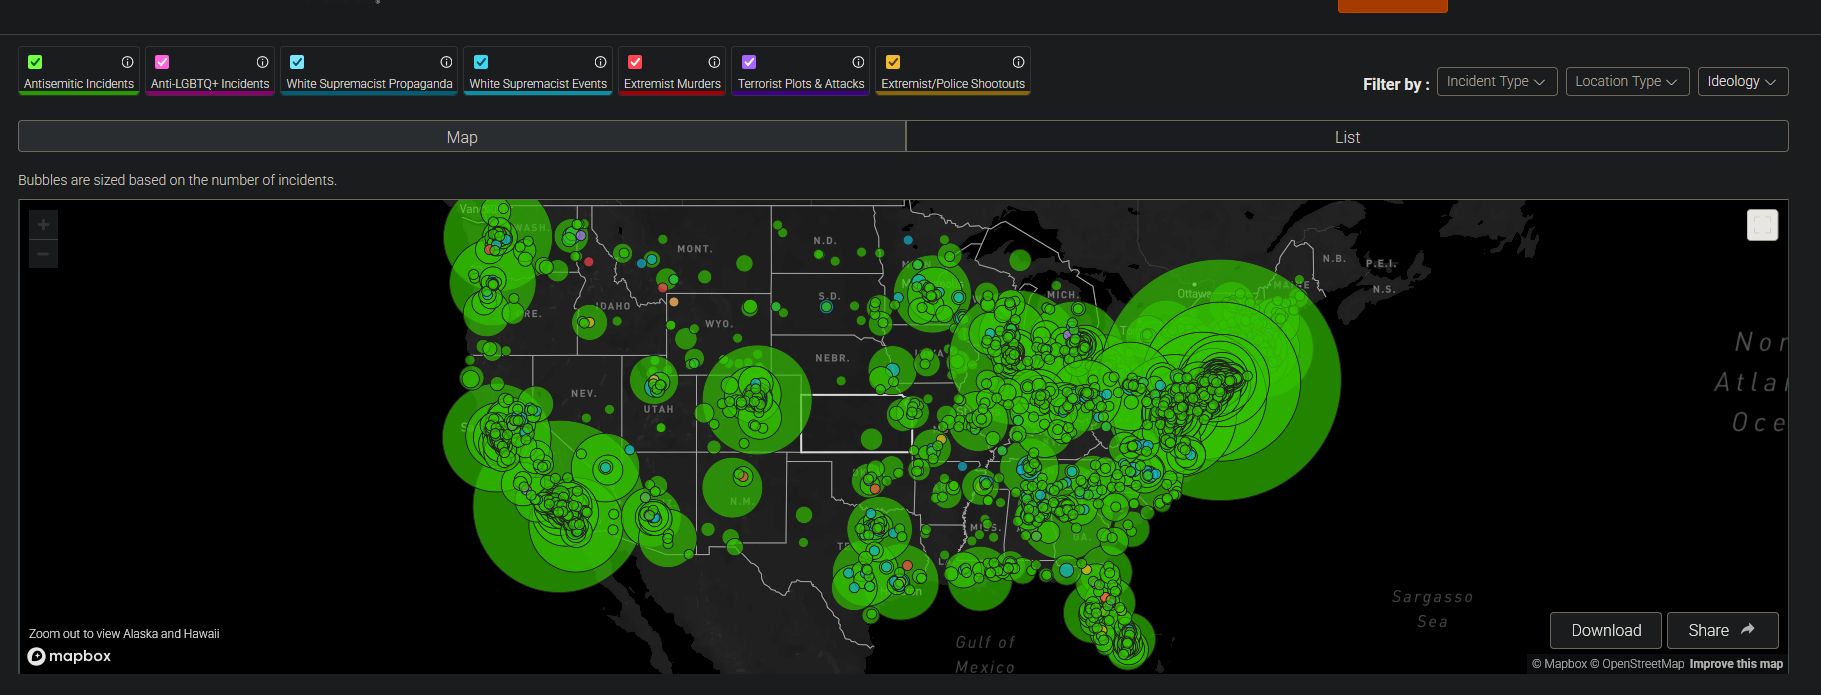Click the Download button

click(1606, 630)
